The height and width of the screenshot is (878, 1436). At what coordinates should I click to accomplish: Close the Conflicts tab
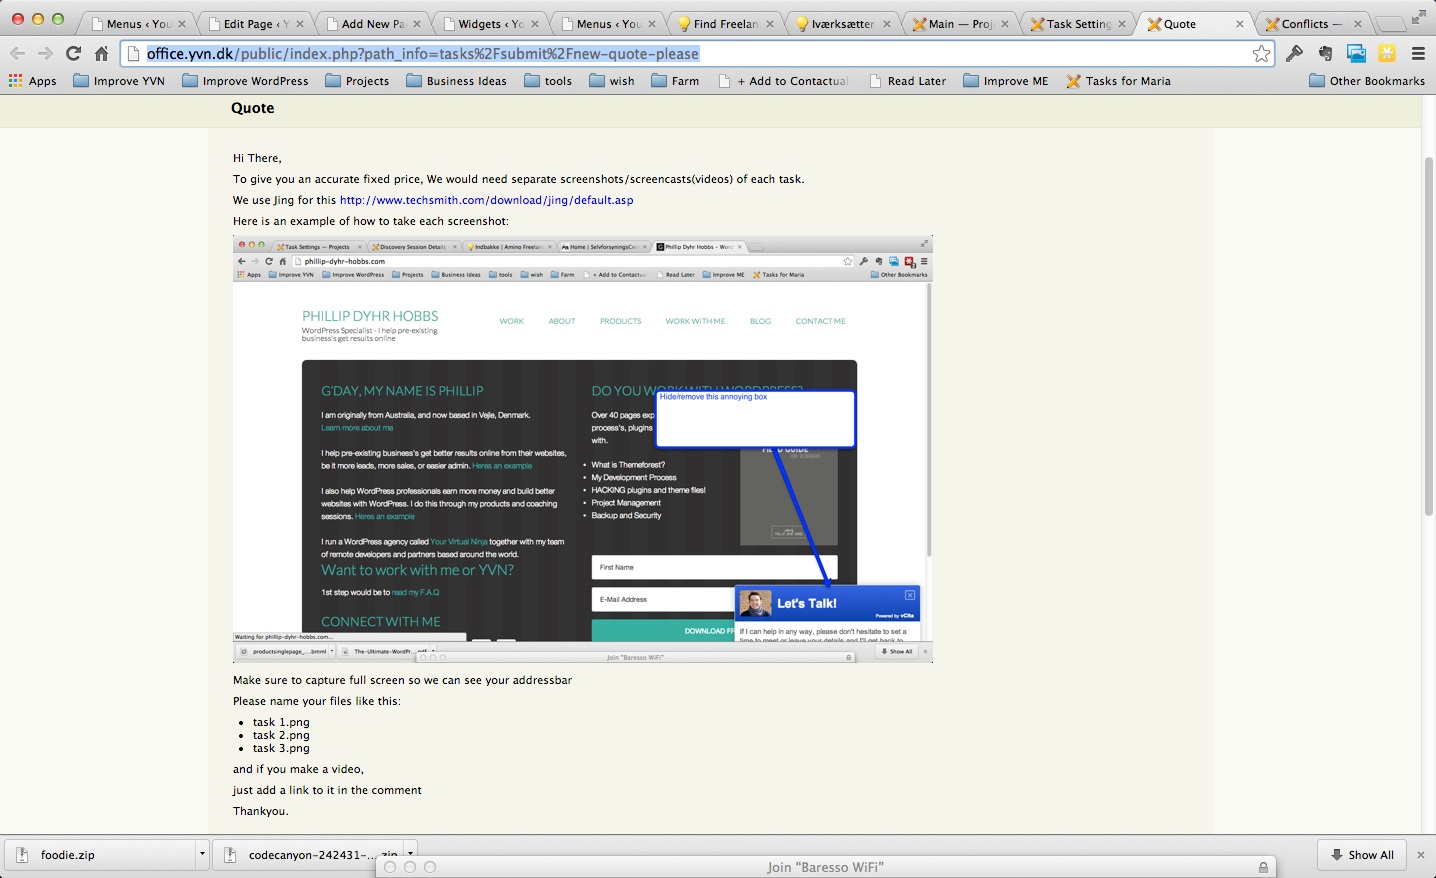pos(1357,24)
